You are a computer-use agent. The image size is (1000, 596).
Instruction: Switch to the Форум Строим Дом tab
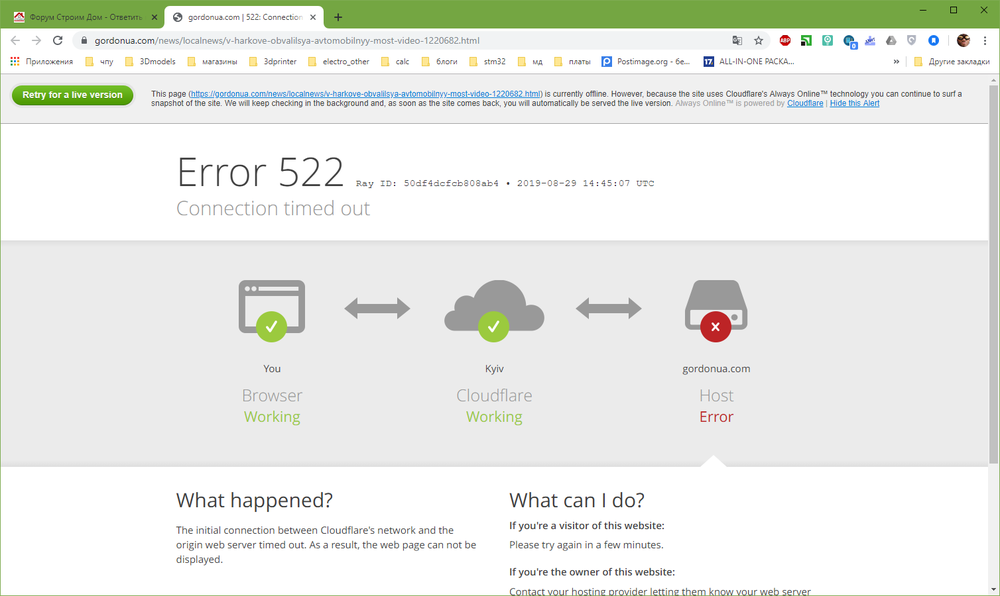[x=85, y=17]
